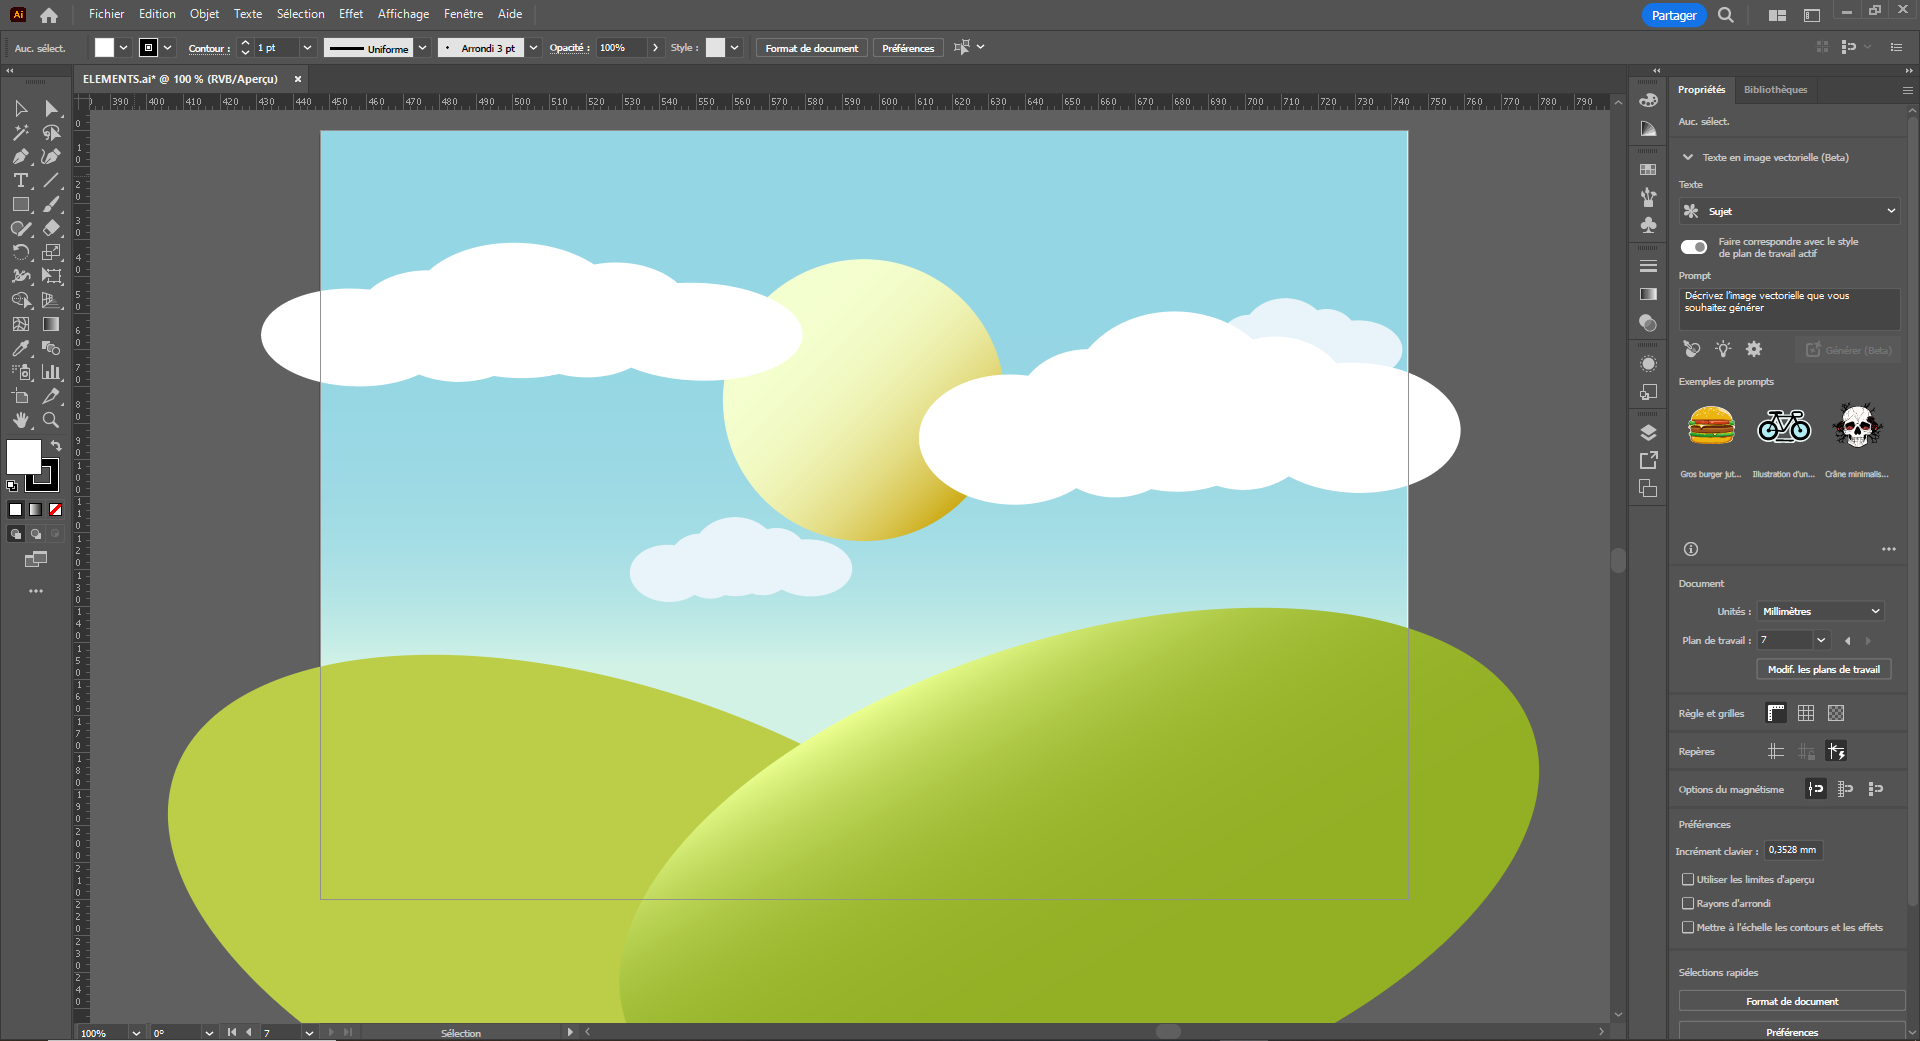Viewport: 1920px width, 1041px height.
Task: Click the fill color swatch in control bar
Action: coord(104,48)
